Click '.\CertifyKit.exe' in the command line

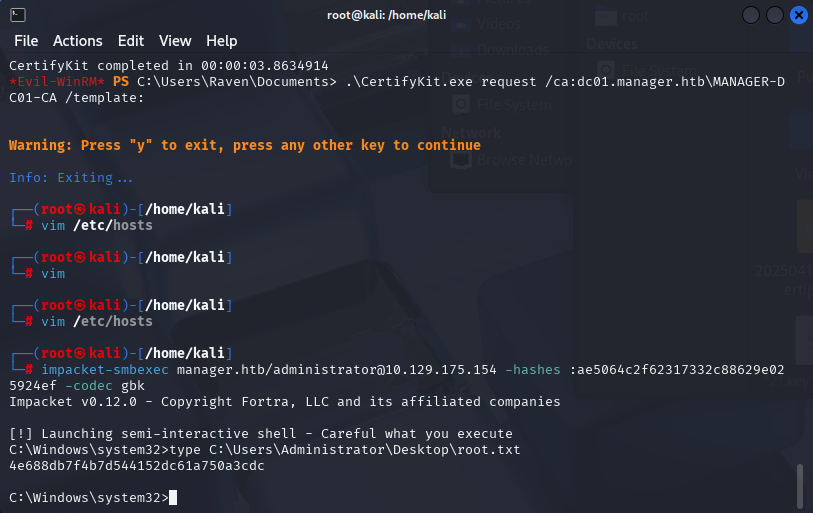[x=409, y=82]
